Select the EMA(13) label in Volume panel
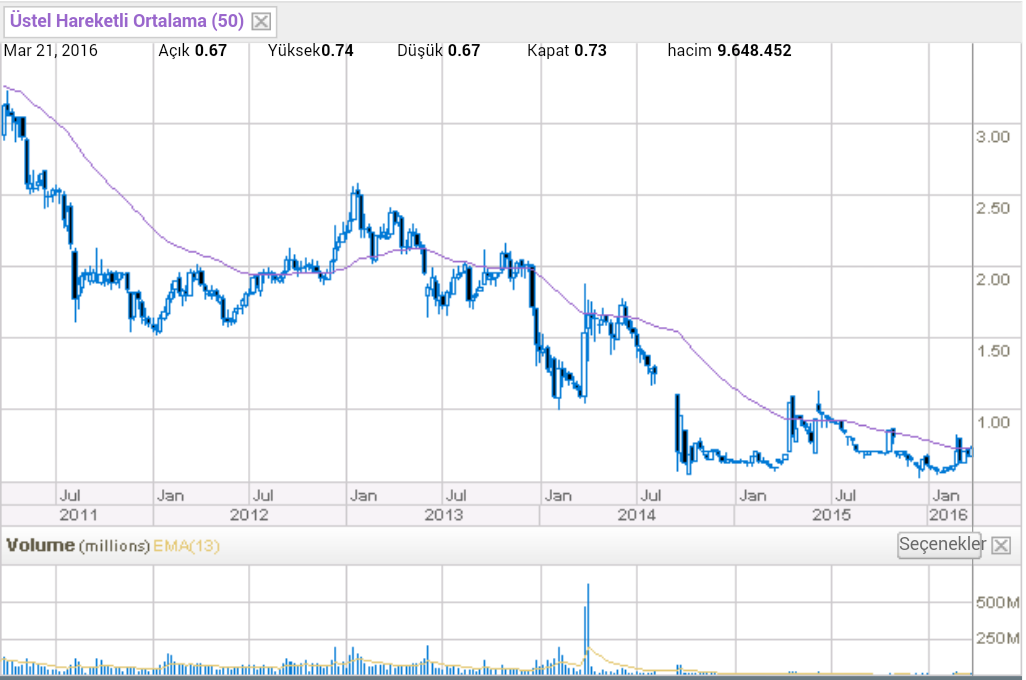1026x680 pixels. coord(186,546)
